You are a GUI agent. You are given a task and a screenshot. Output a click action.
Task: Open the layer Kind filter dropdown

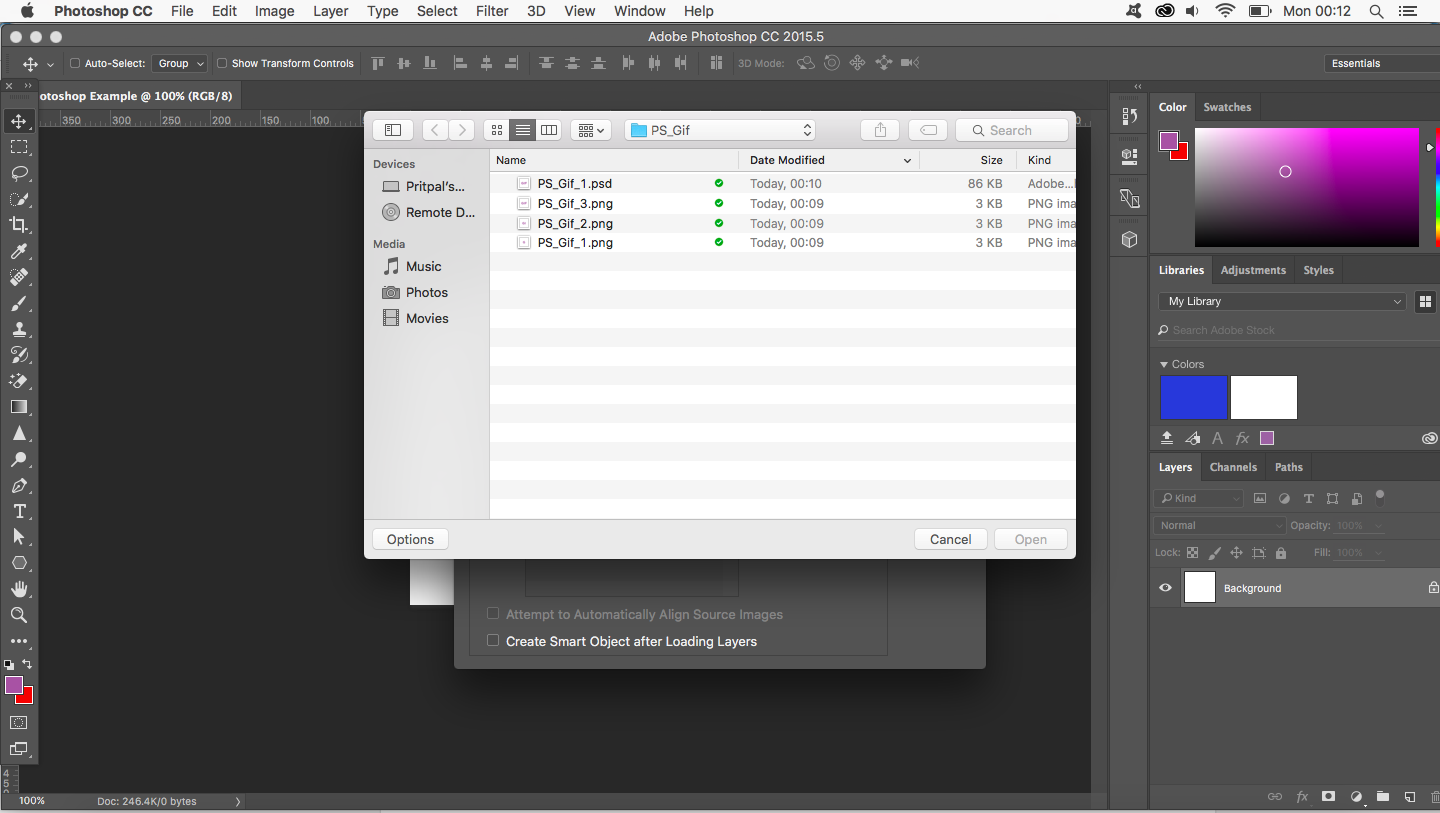pyautogui.click(x=1198, y=498)
